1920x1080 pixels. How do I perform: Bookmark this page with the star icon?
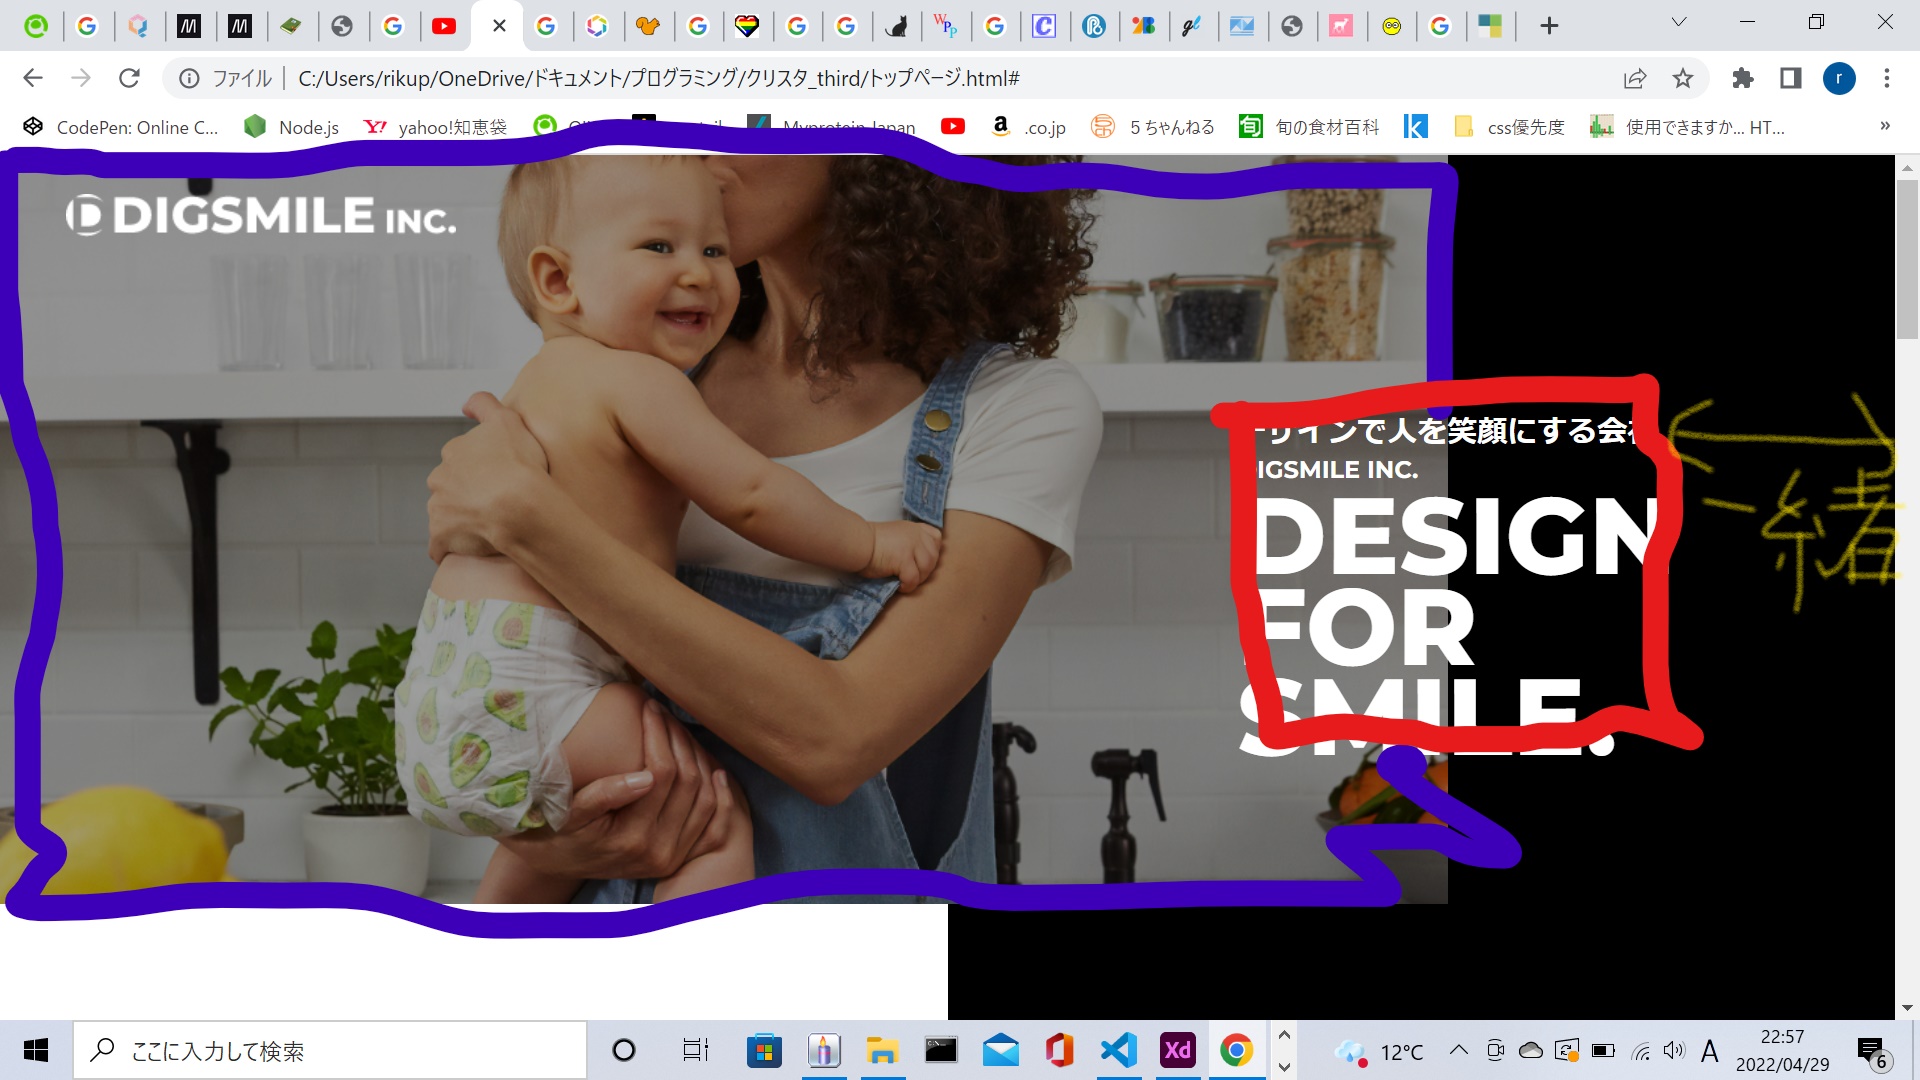click(x=1683, y=78)
